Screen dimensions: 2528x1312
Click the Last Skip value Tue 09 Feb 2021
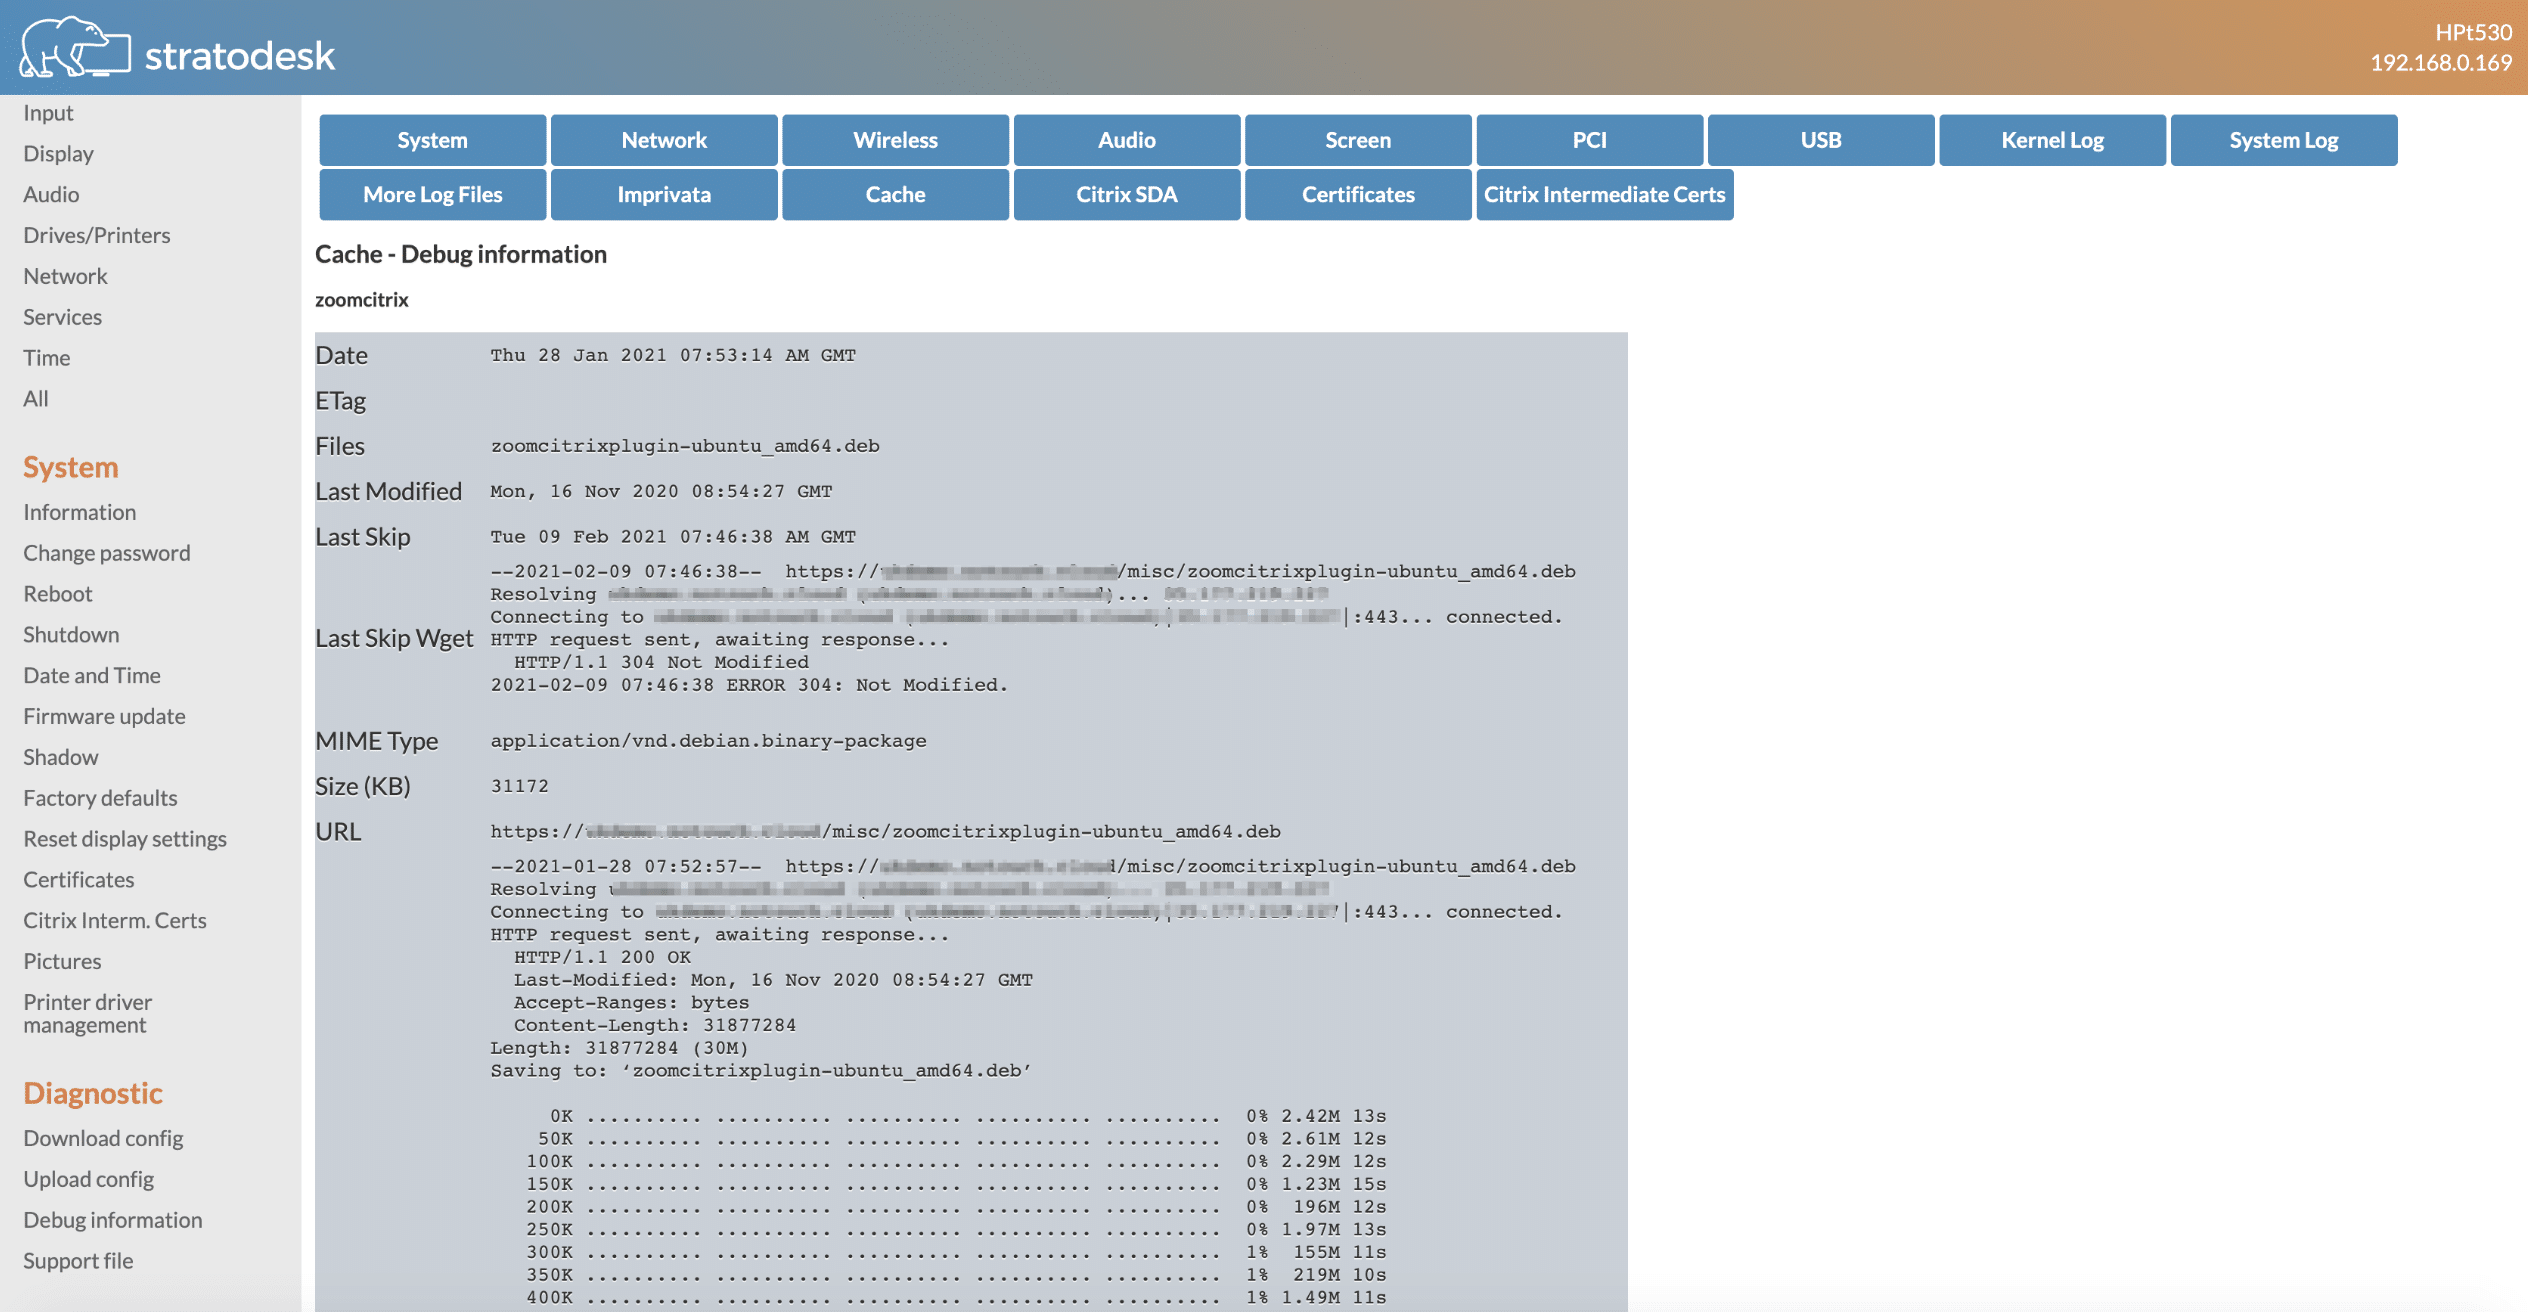673,537
